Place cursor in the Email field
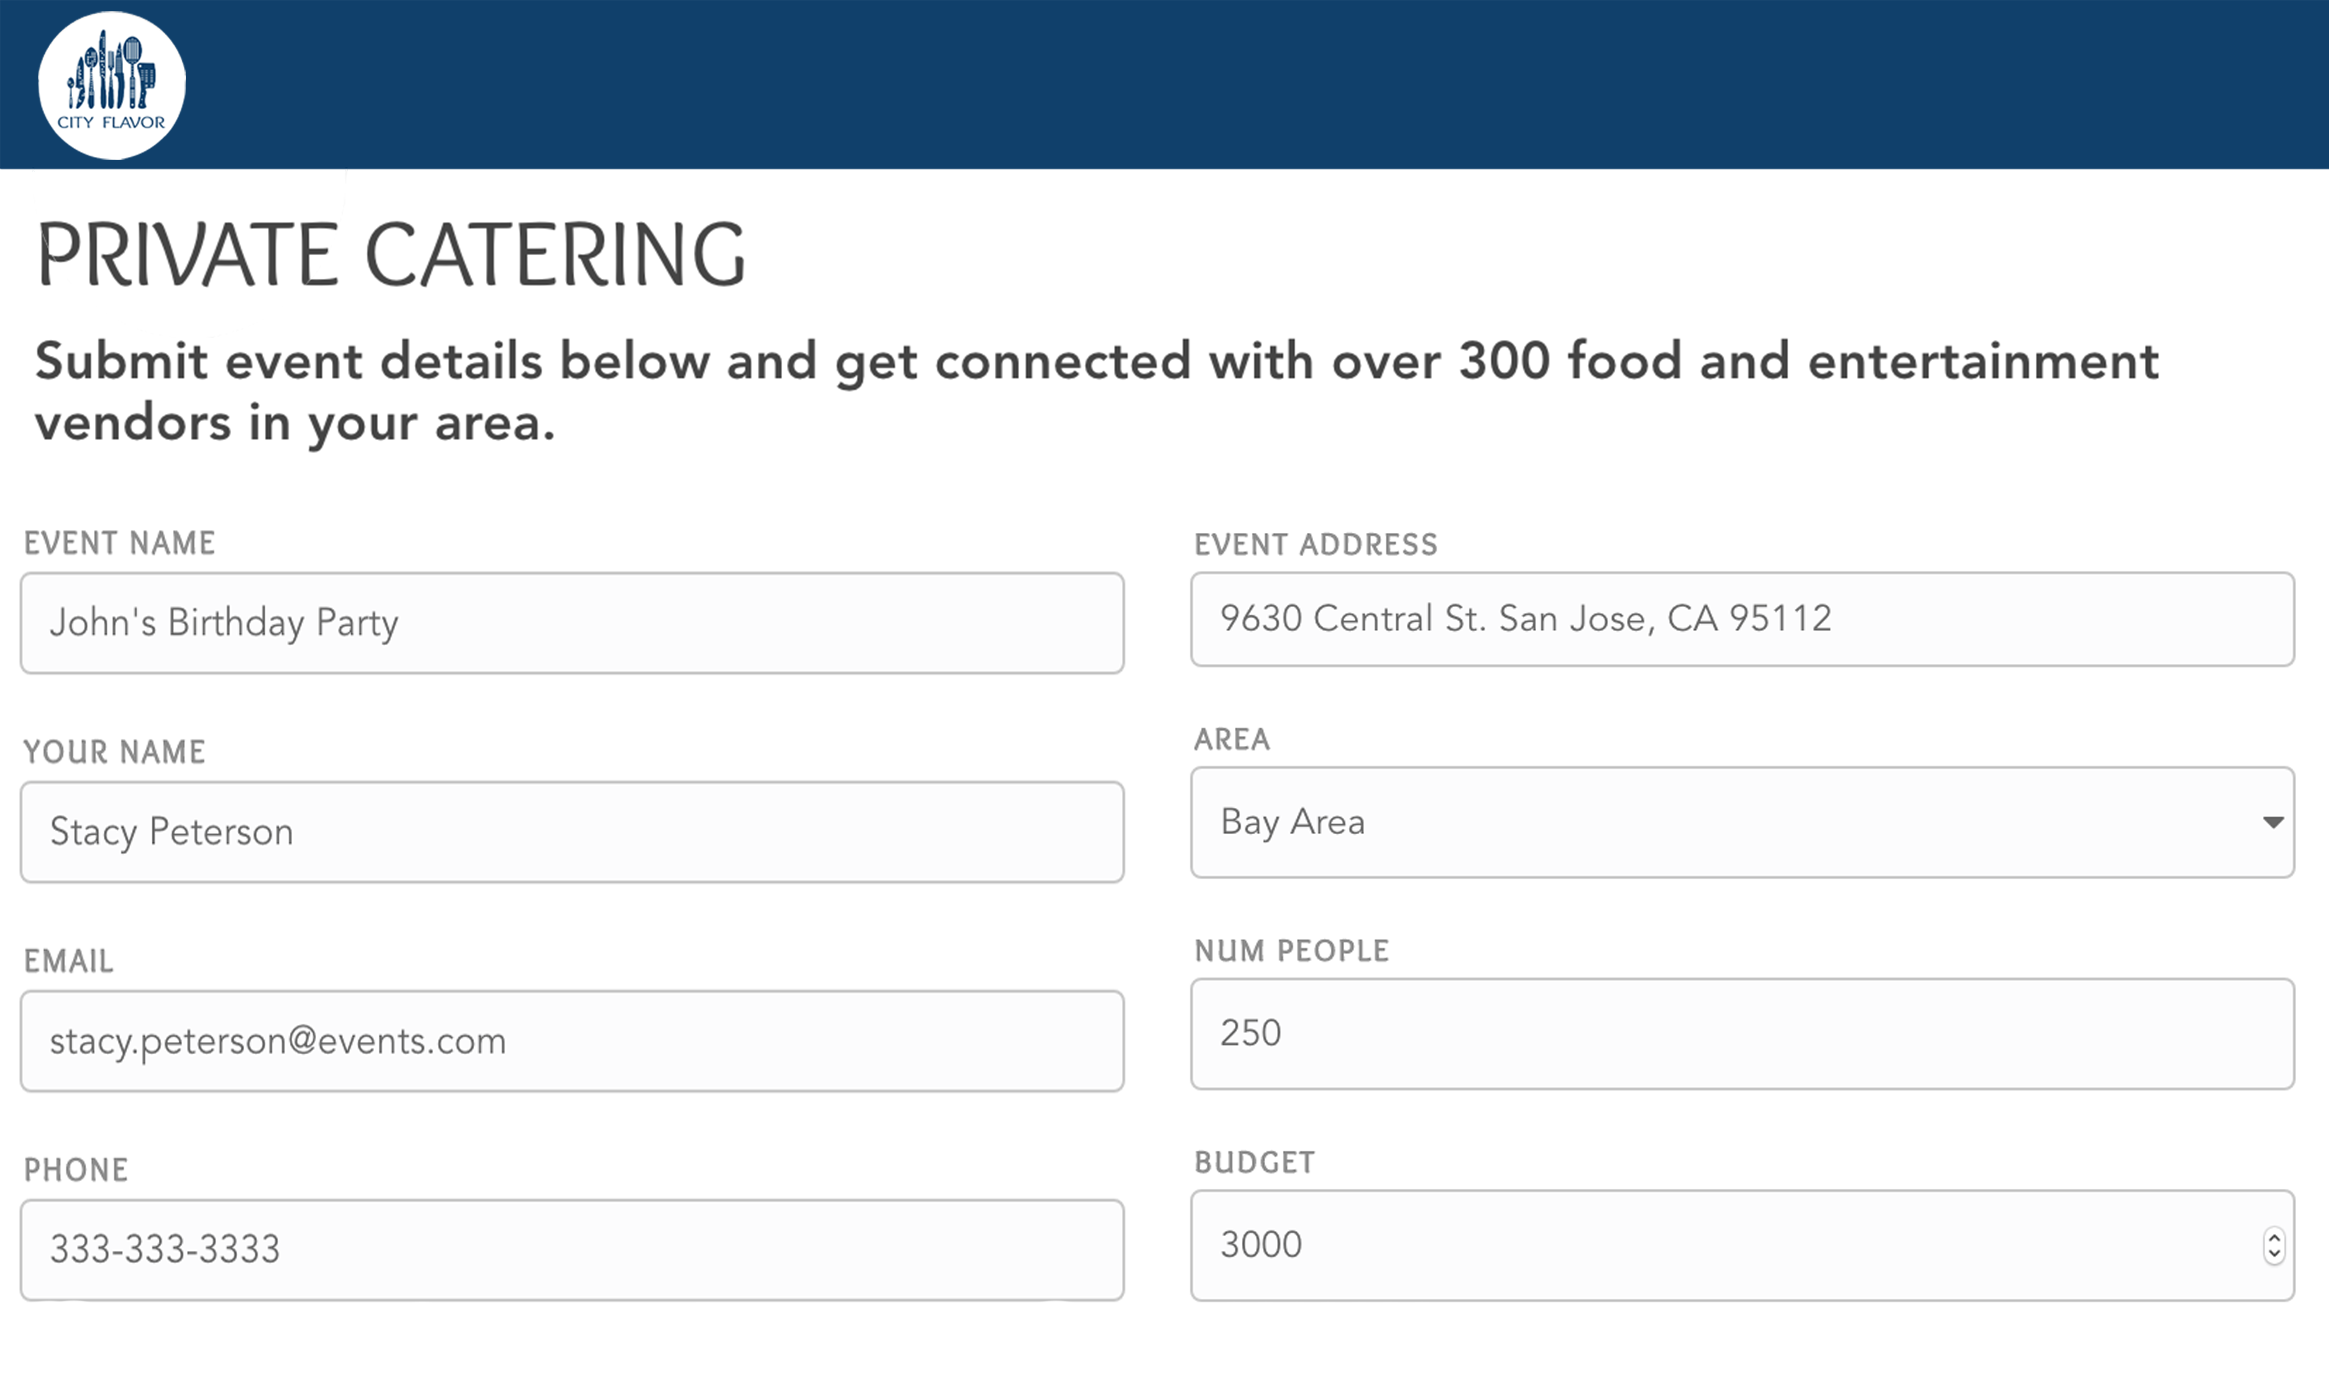This screenshot has height=1384, width=2329. point(572,1041)
